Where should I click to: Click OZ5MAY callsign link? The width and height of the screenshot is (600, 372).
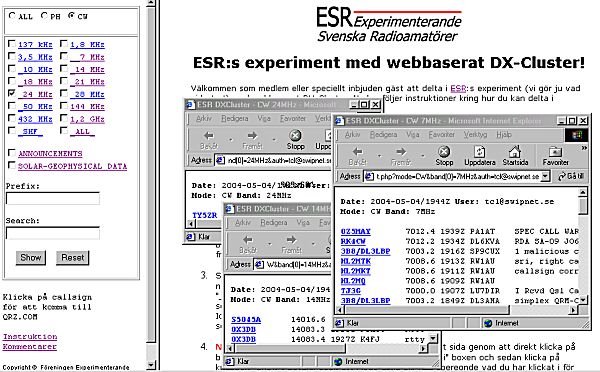coord(355,232)
